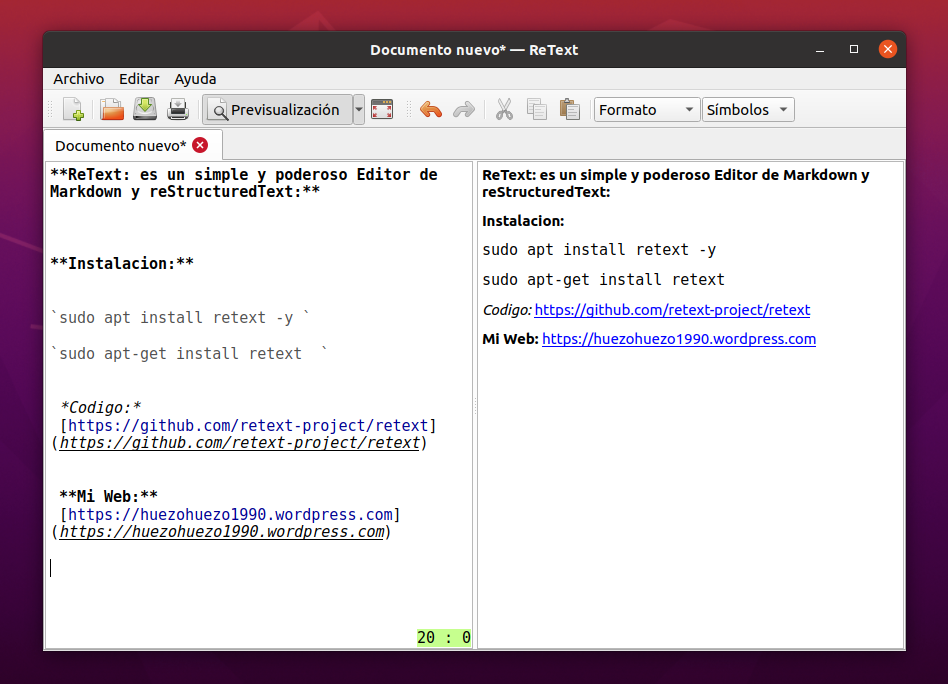This screenshot has height=684, width=948.
Task: Close the ReText window
Action: click(888, 50)
